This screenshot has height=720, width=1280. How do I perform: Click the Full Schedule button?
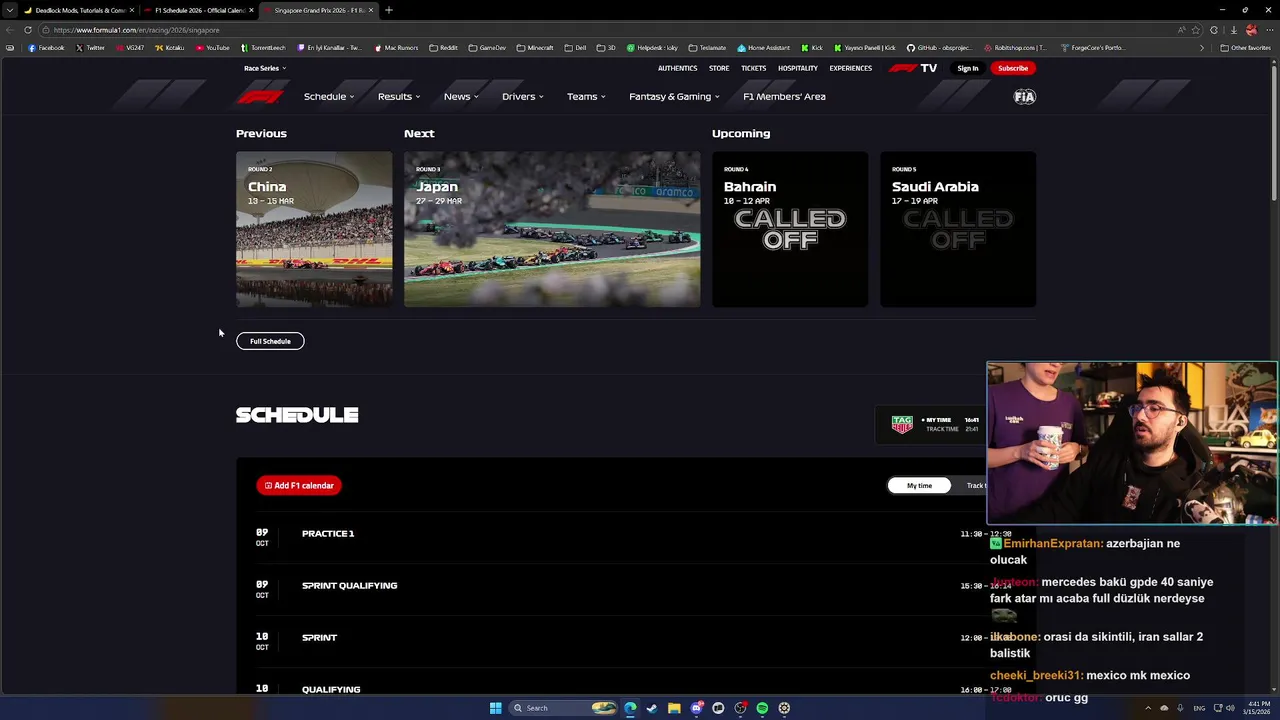[270, 341]
